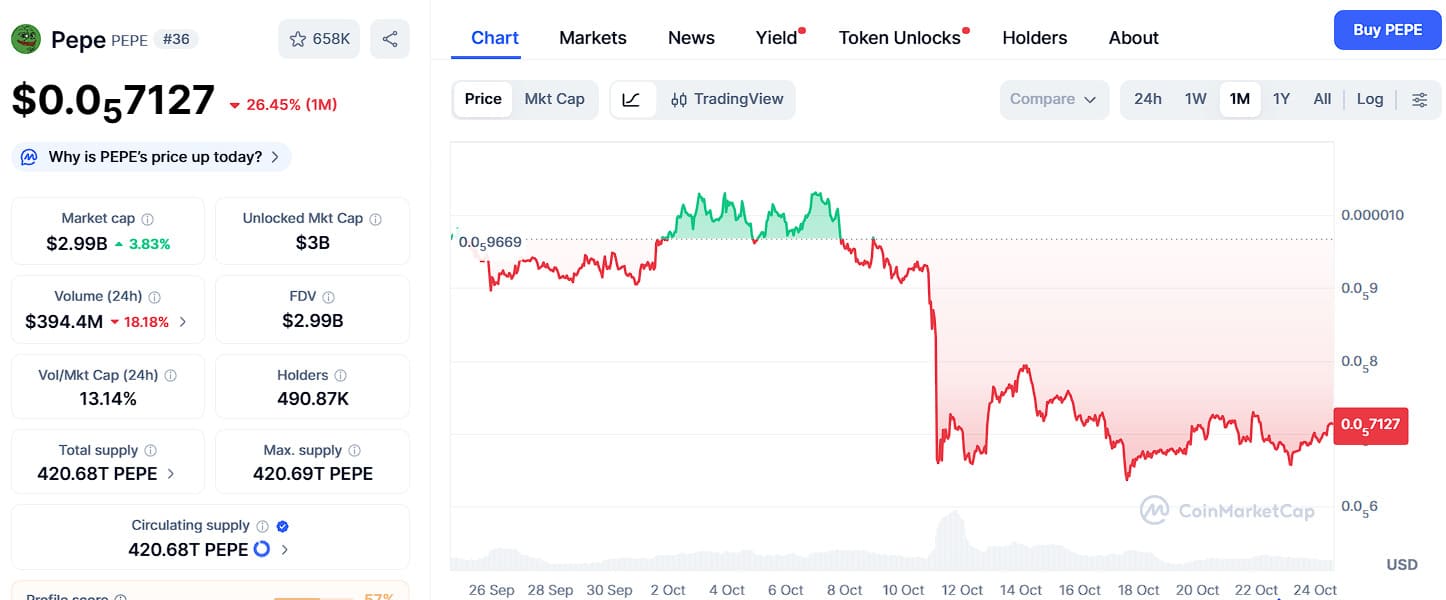1446x600 pixels.
Task: Open chart settings sliders icon
Action: (x=1419, y=99)
